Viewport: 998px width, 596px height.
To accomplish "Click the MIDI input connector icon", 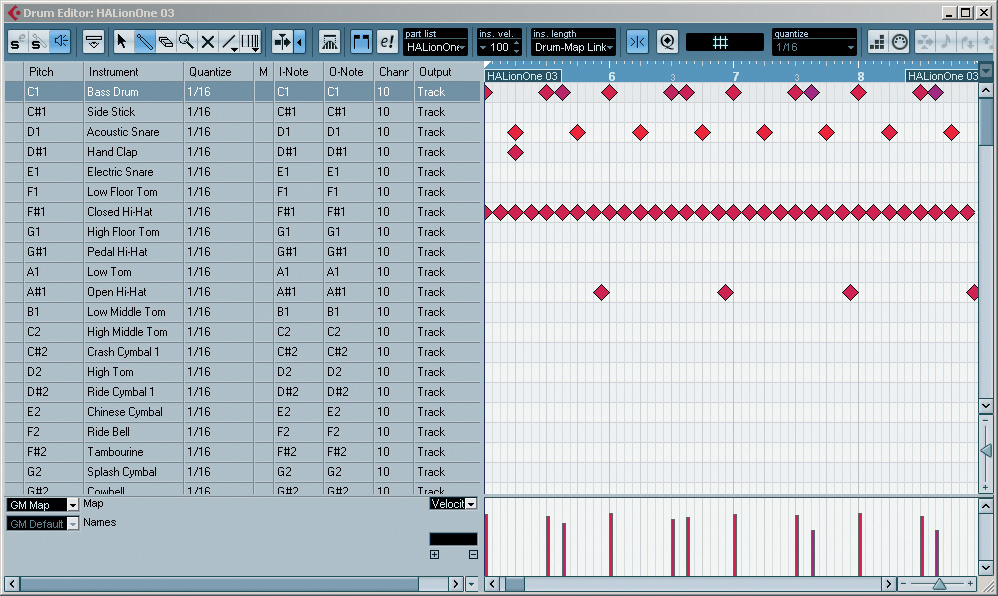I will click(x=899, y=42).
